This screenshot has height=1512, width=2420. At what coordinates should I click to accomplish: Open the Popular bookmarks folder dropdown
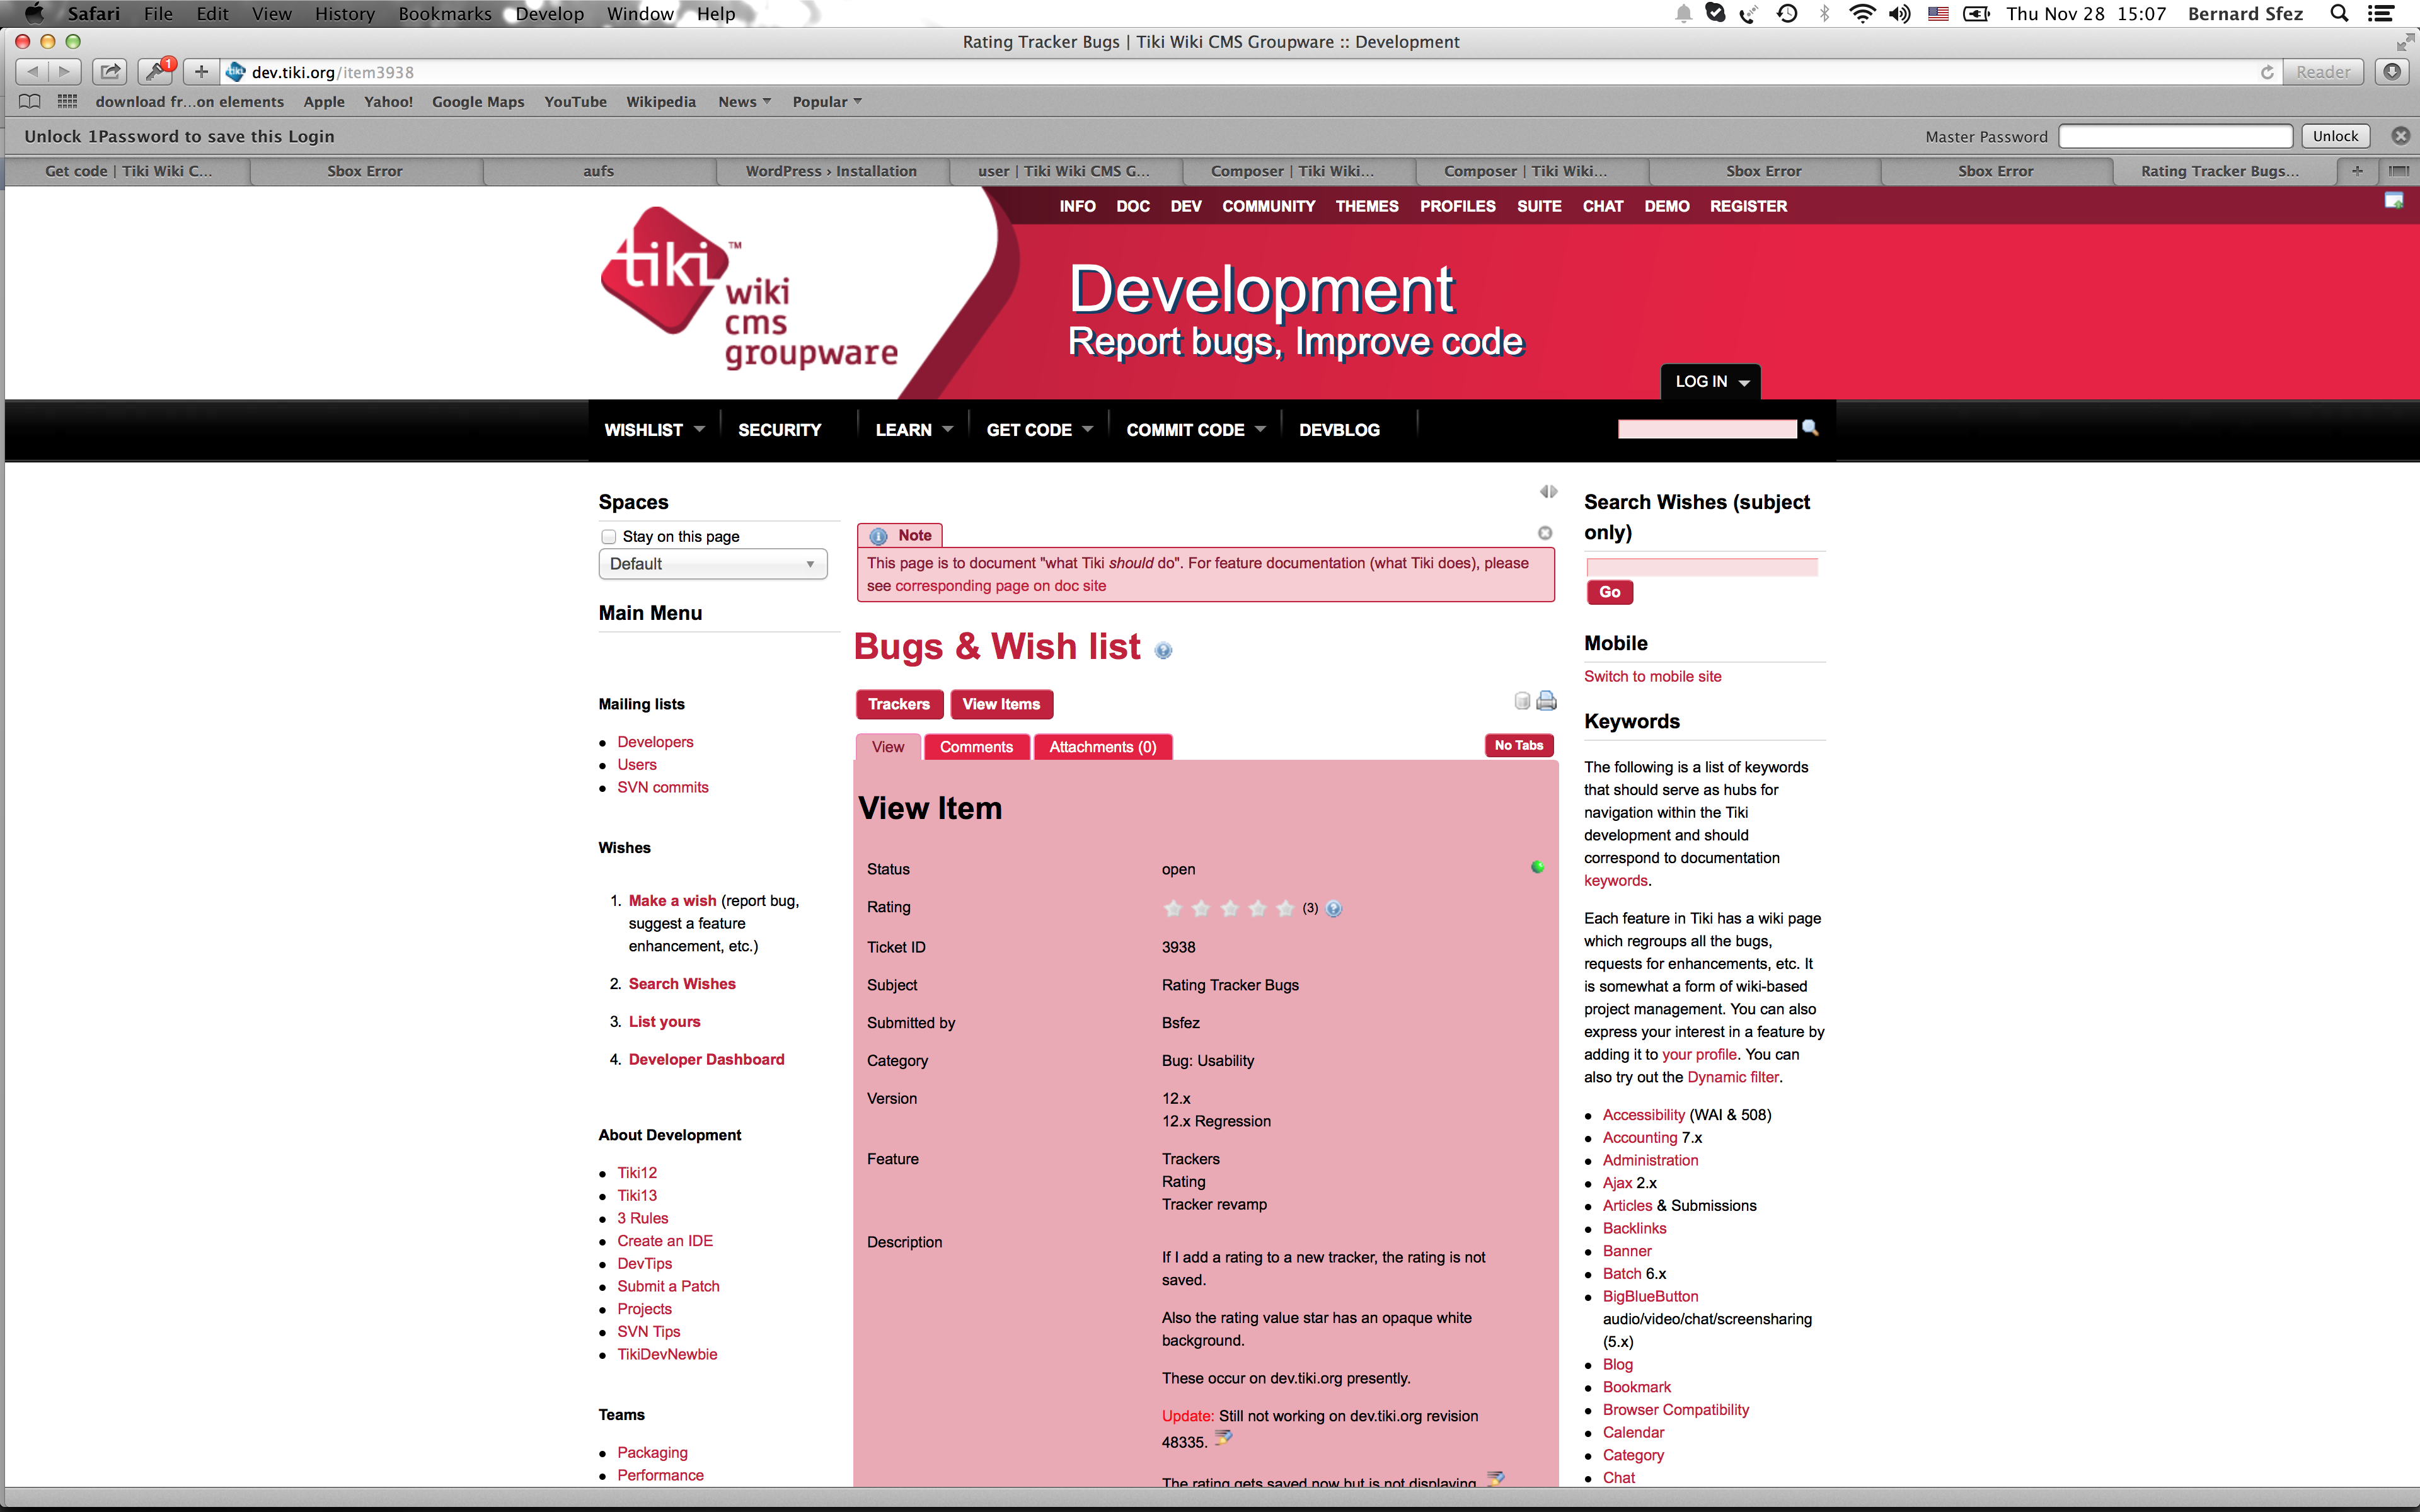[x=827, y=101]
